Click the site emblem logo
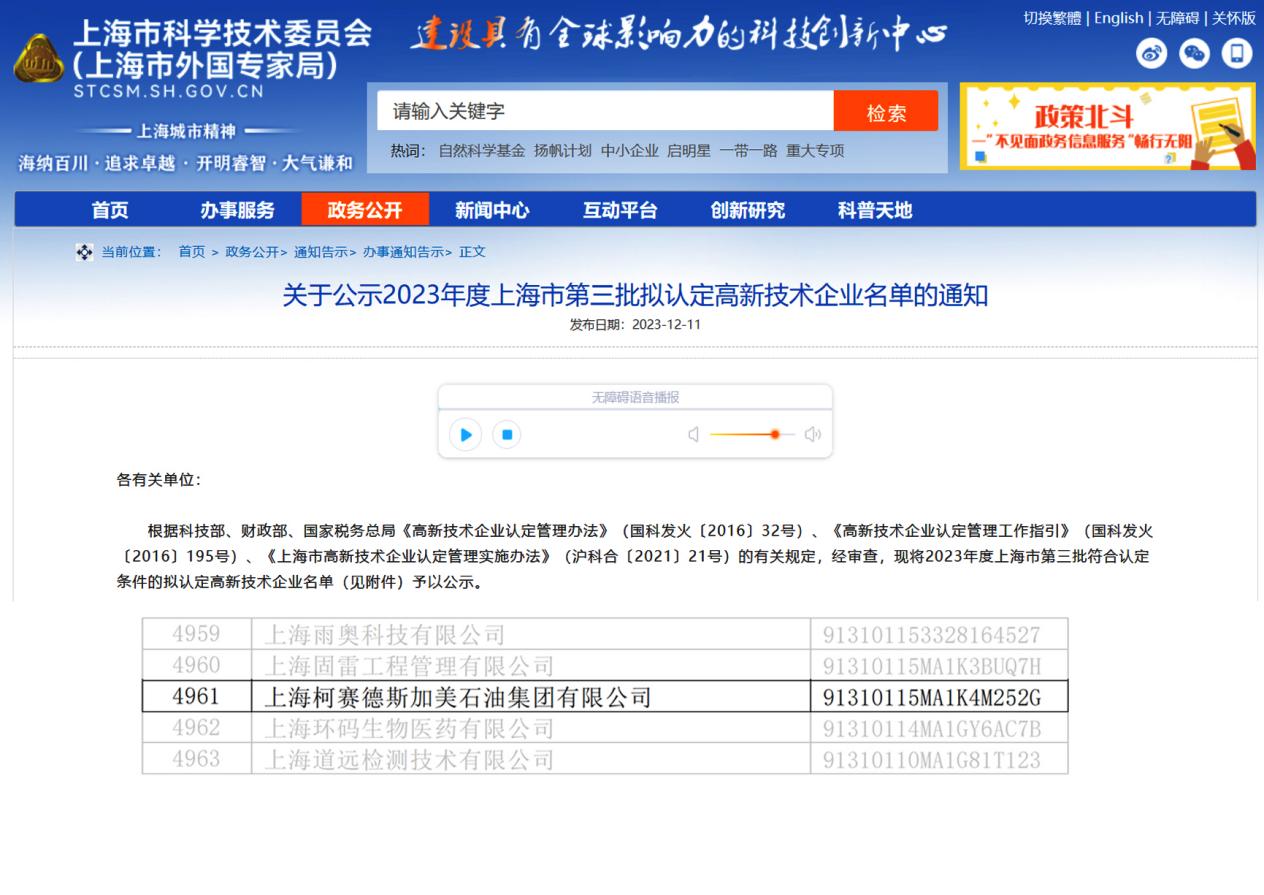The image size is (1264, 895). 38,59
